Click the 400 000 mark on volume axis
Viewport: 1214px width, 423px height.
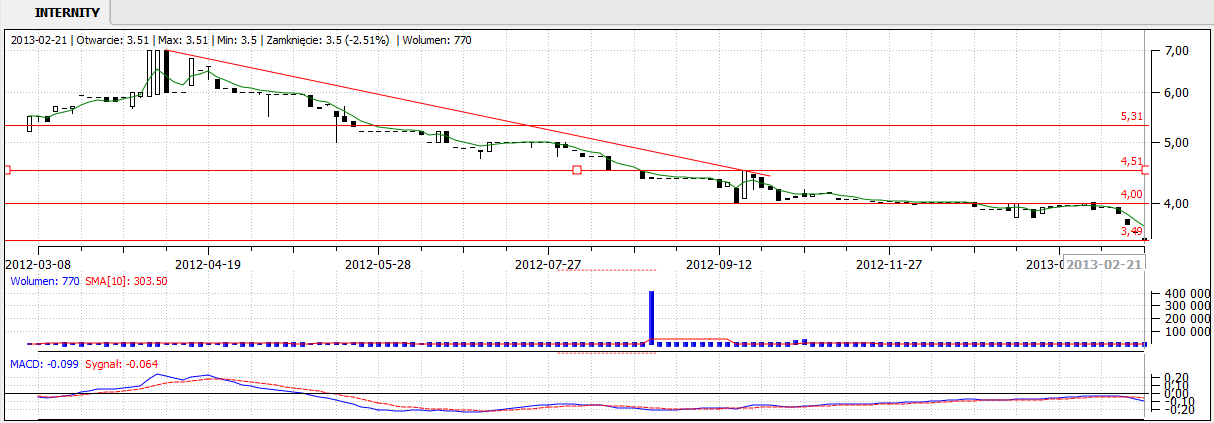1177,295
